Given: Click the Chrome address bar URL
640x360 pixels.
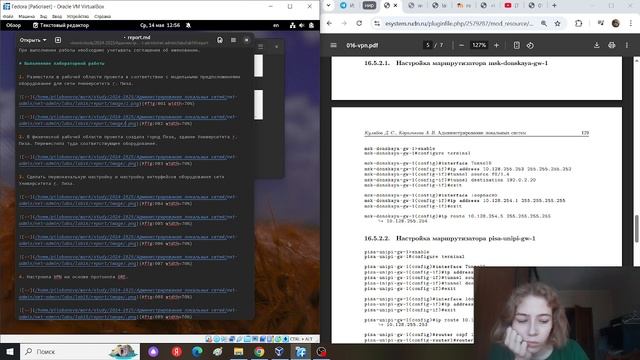Looking at the screenshot, I should pyautogui.click(x=459, y=24).
